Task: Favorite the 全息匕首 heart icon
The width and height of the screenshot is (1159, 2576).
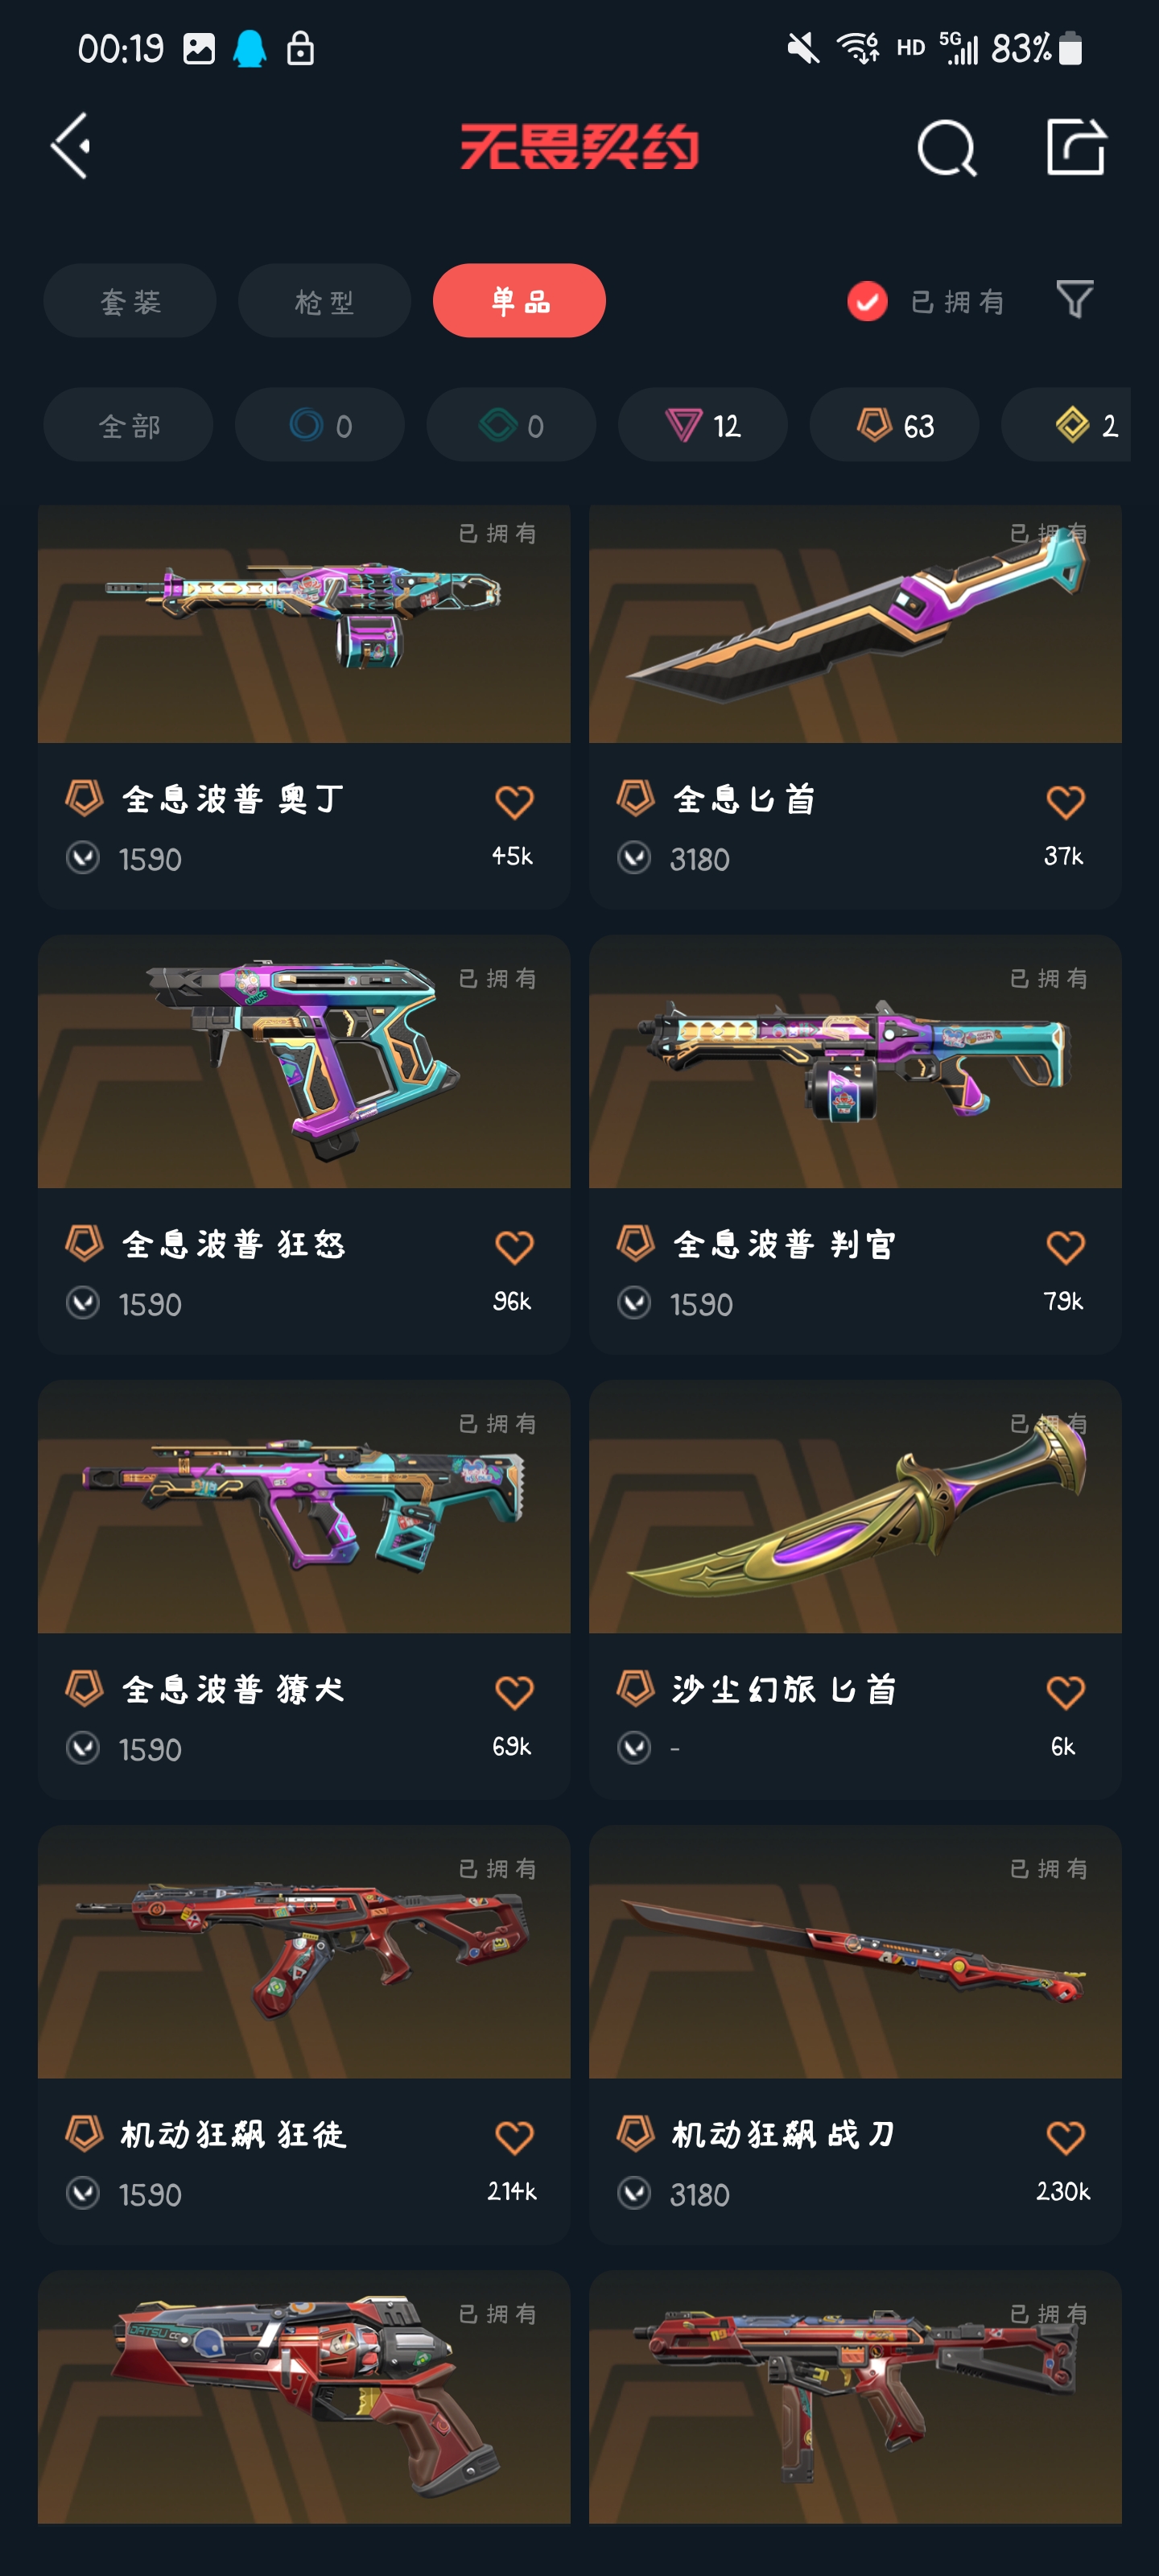Action: (1065, 802)
